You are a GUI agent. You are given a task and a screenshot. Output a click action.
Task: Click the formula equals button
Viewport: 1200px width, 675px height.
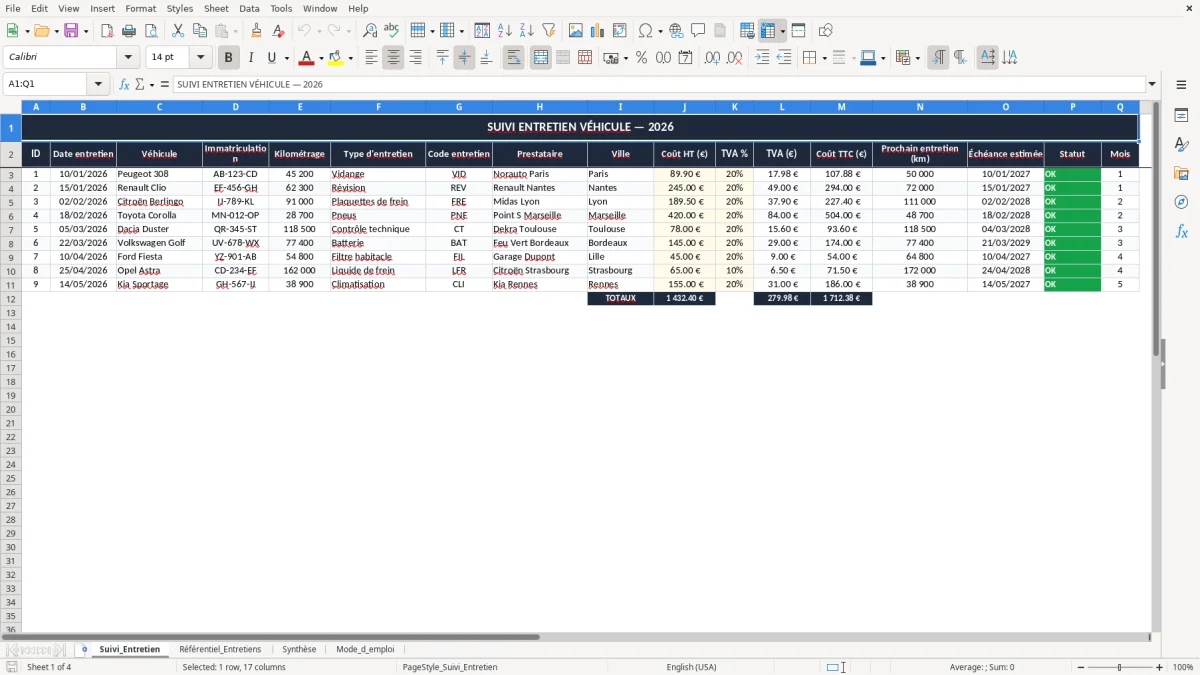point(165,85)
